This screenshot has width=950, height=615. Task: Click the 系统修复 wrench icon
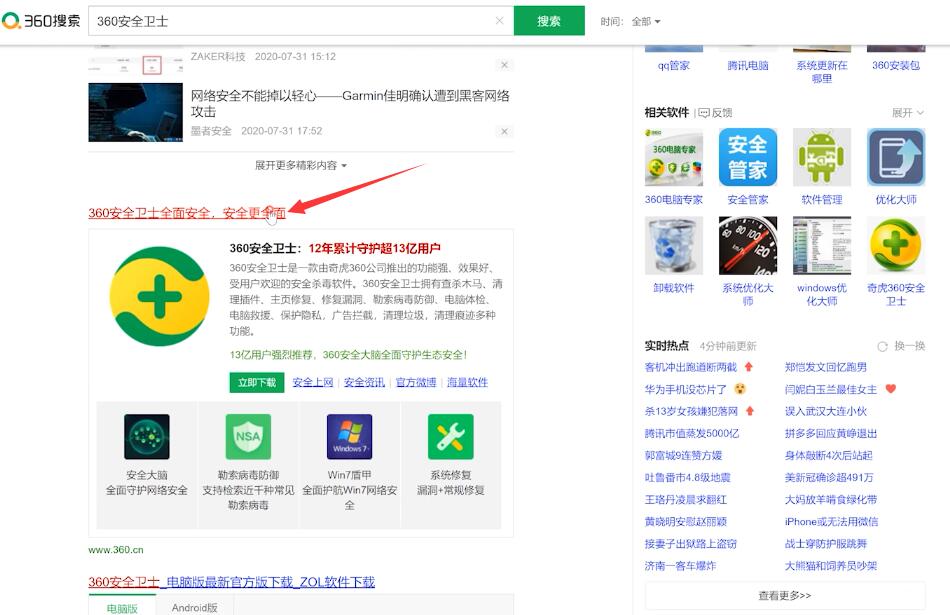click(x=450, y=436)
